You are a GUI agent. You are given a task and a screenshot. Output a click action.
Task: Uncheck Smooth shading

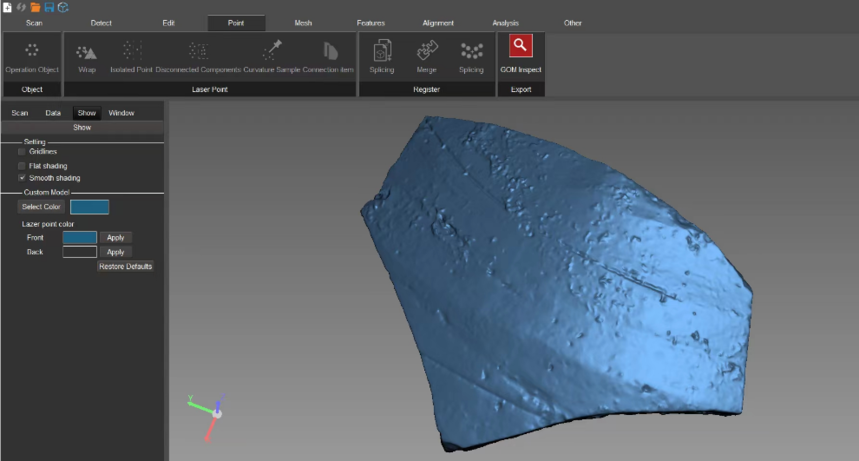click(22, 178)
